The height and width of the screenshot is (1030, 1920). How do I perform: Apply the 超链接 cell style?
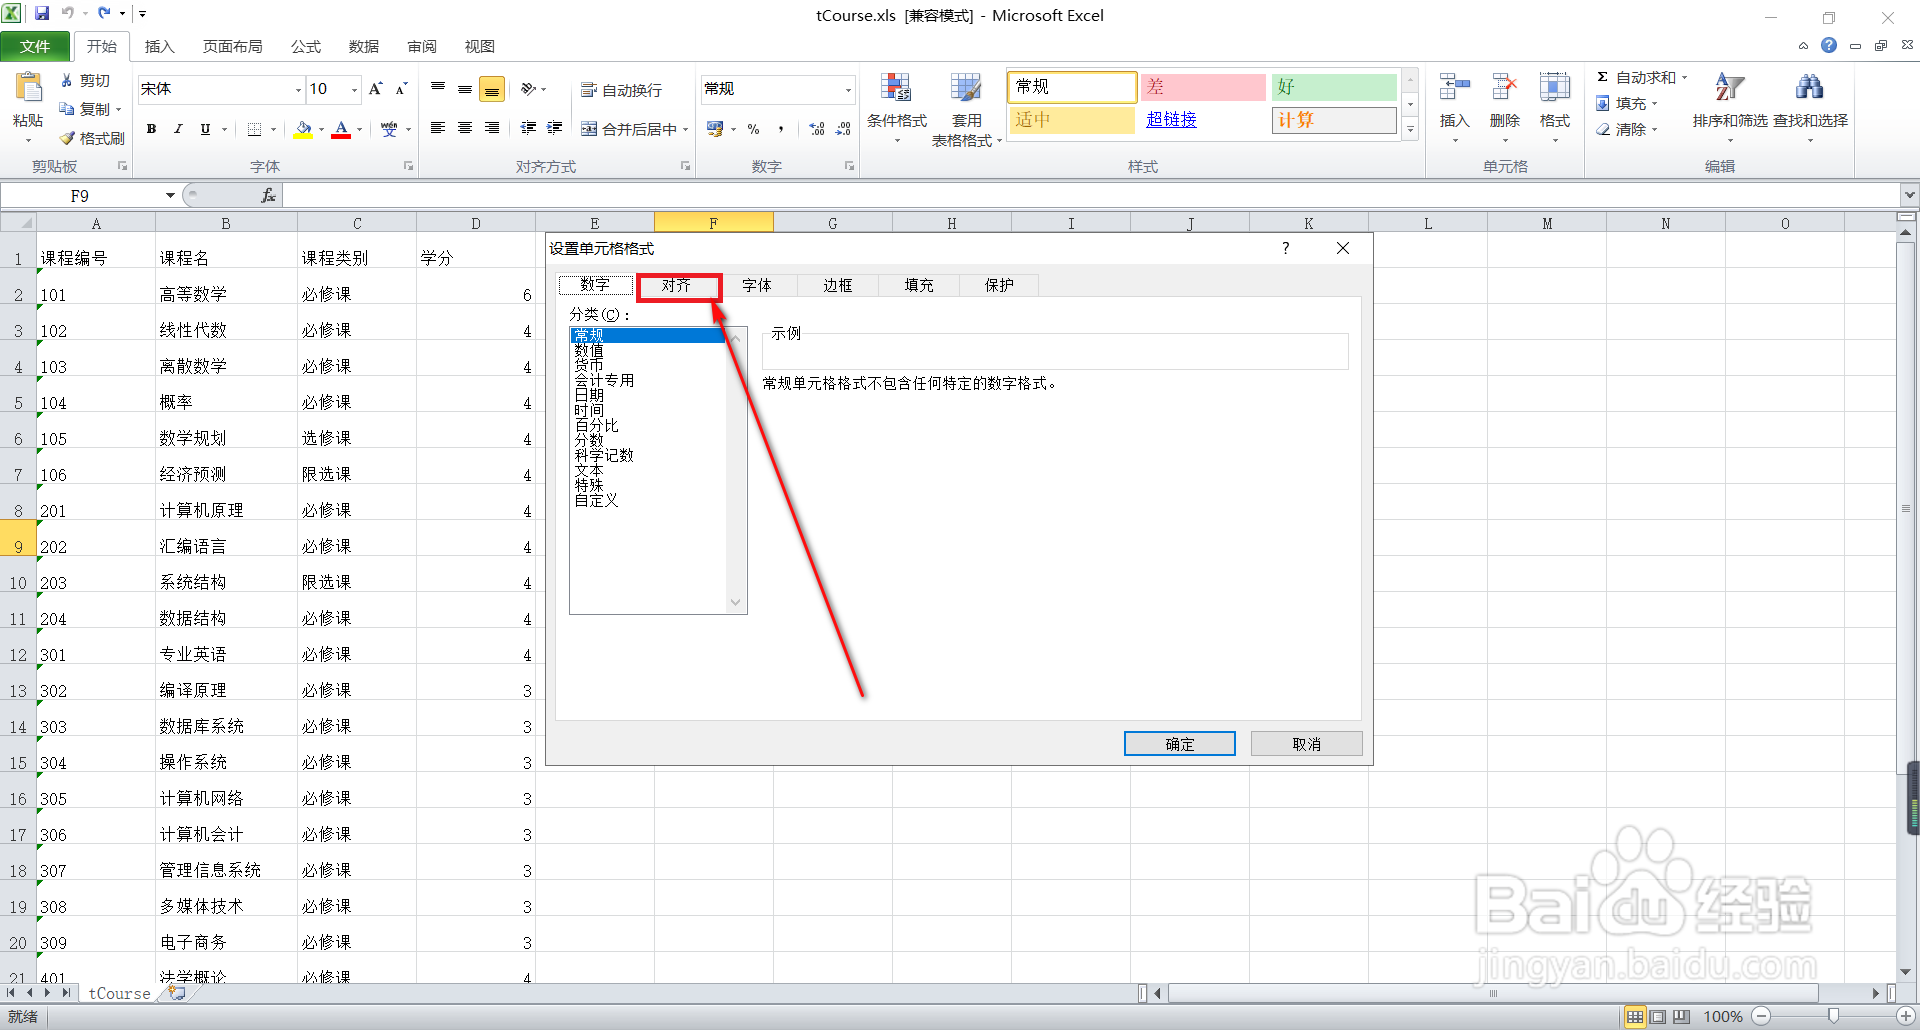coord(1203,120)
